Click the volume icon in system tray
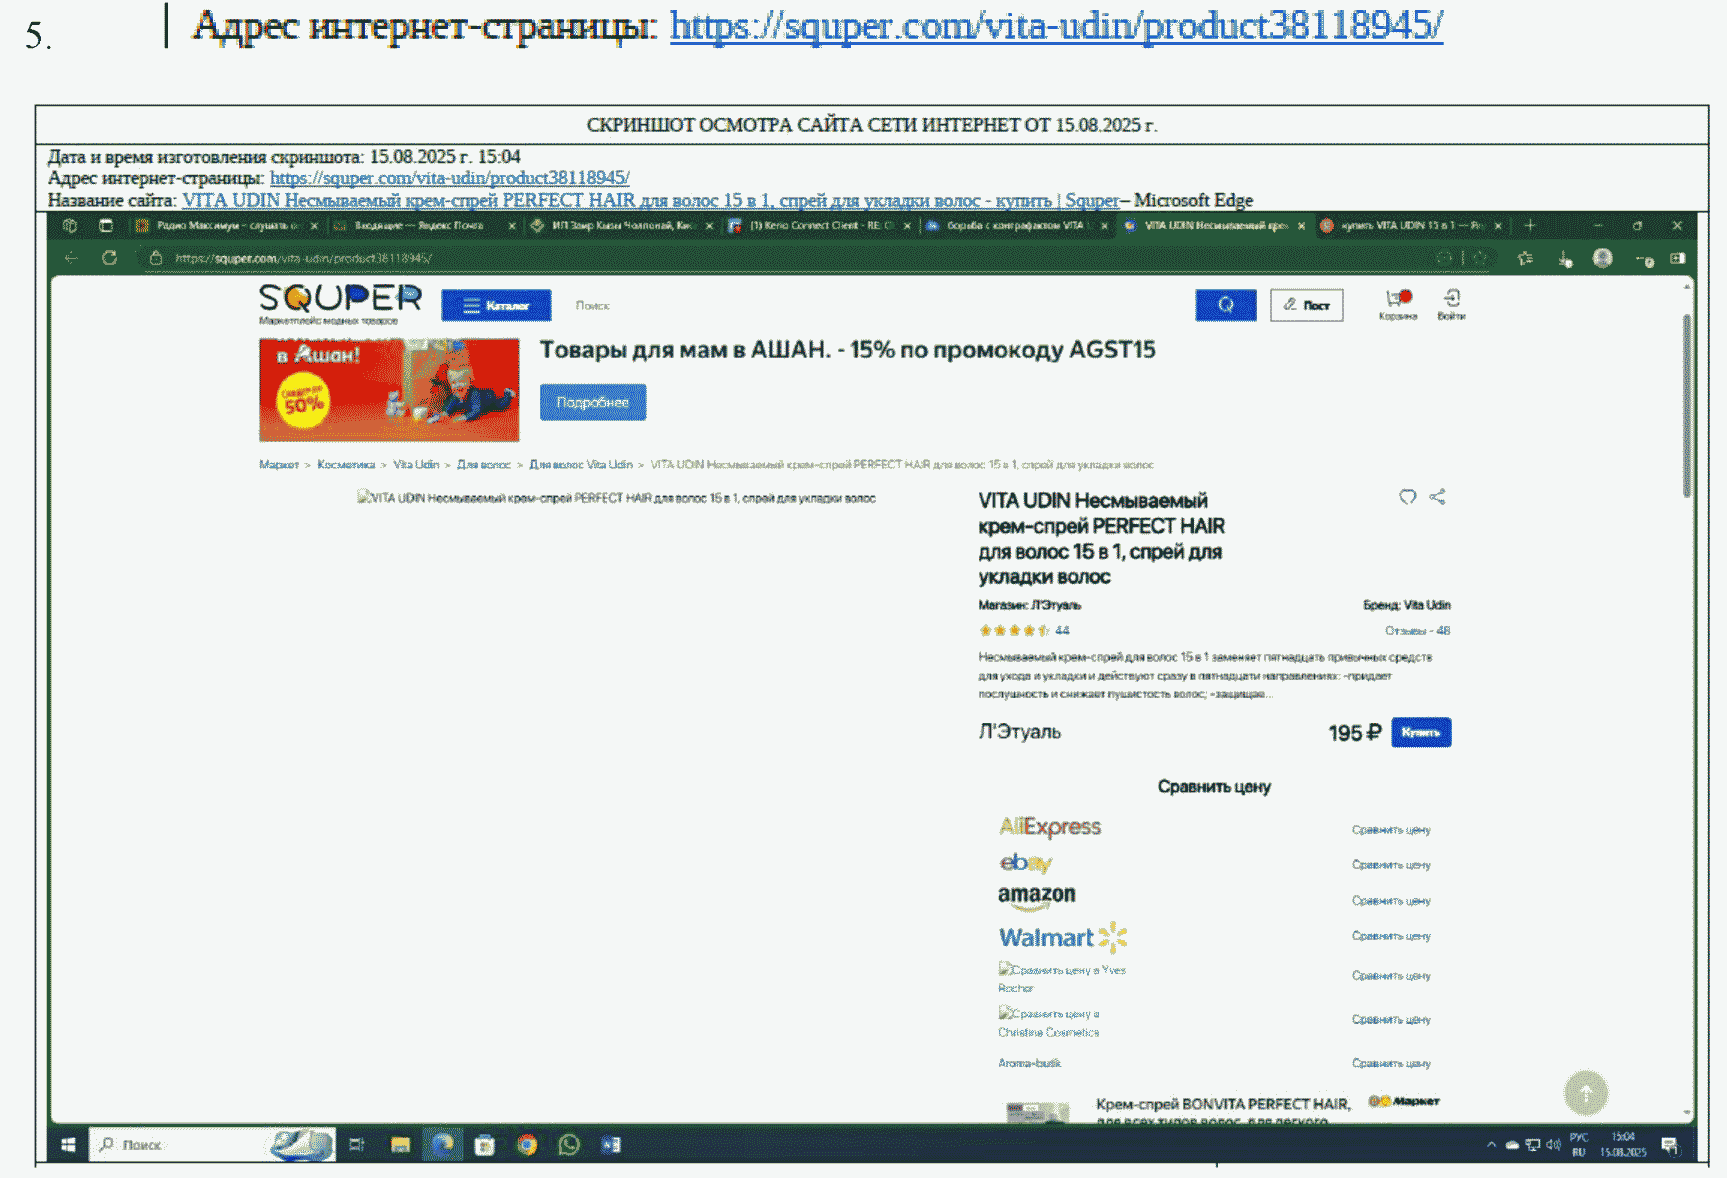 [1553, 1145]
